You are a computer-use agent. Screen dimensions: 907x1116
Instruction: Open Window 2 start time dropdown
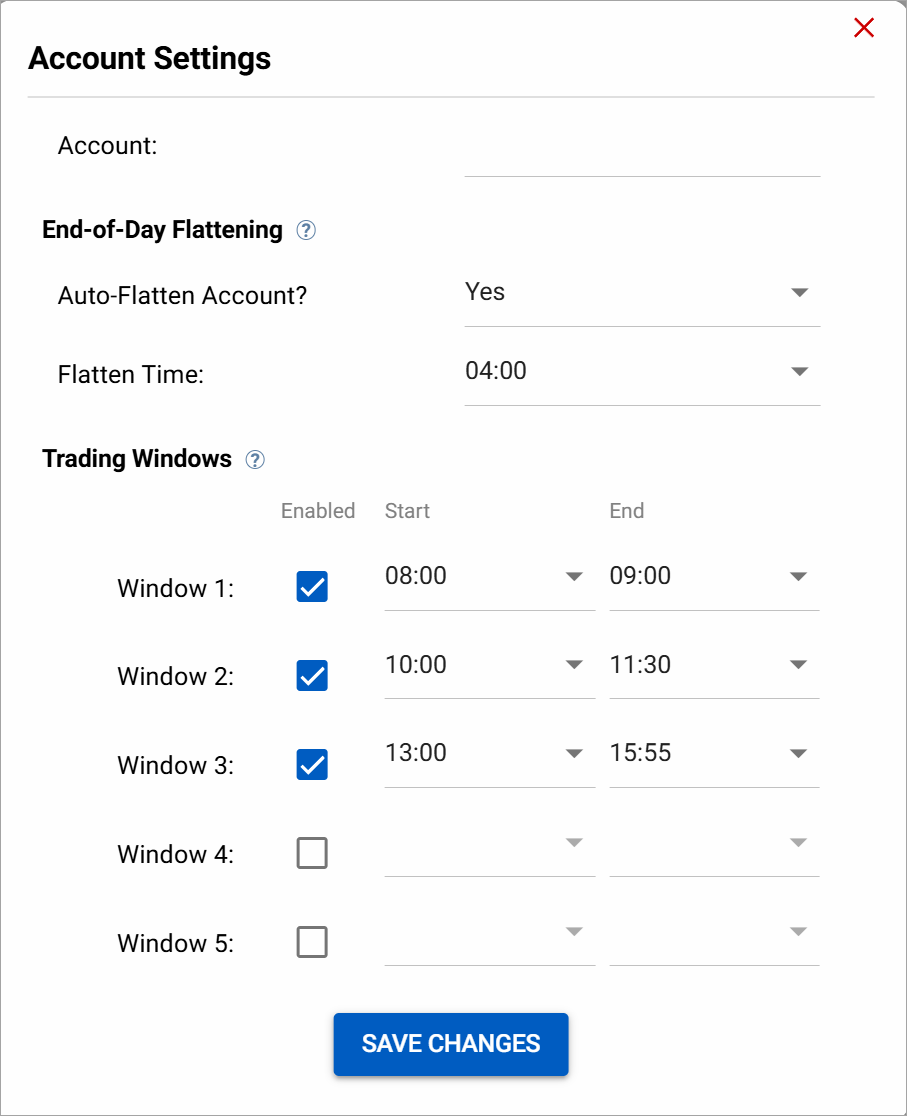(573, 664)
